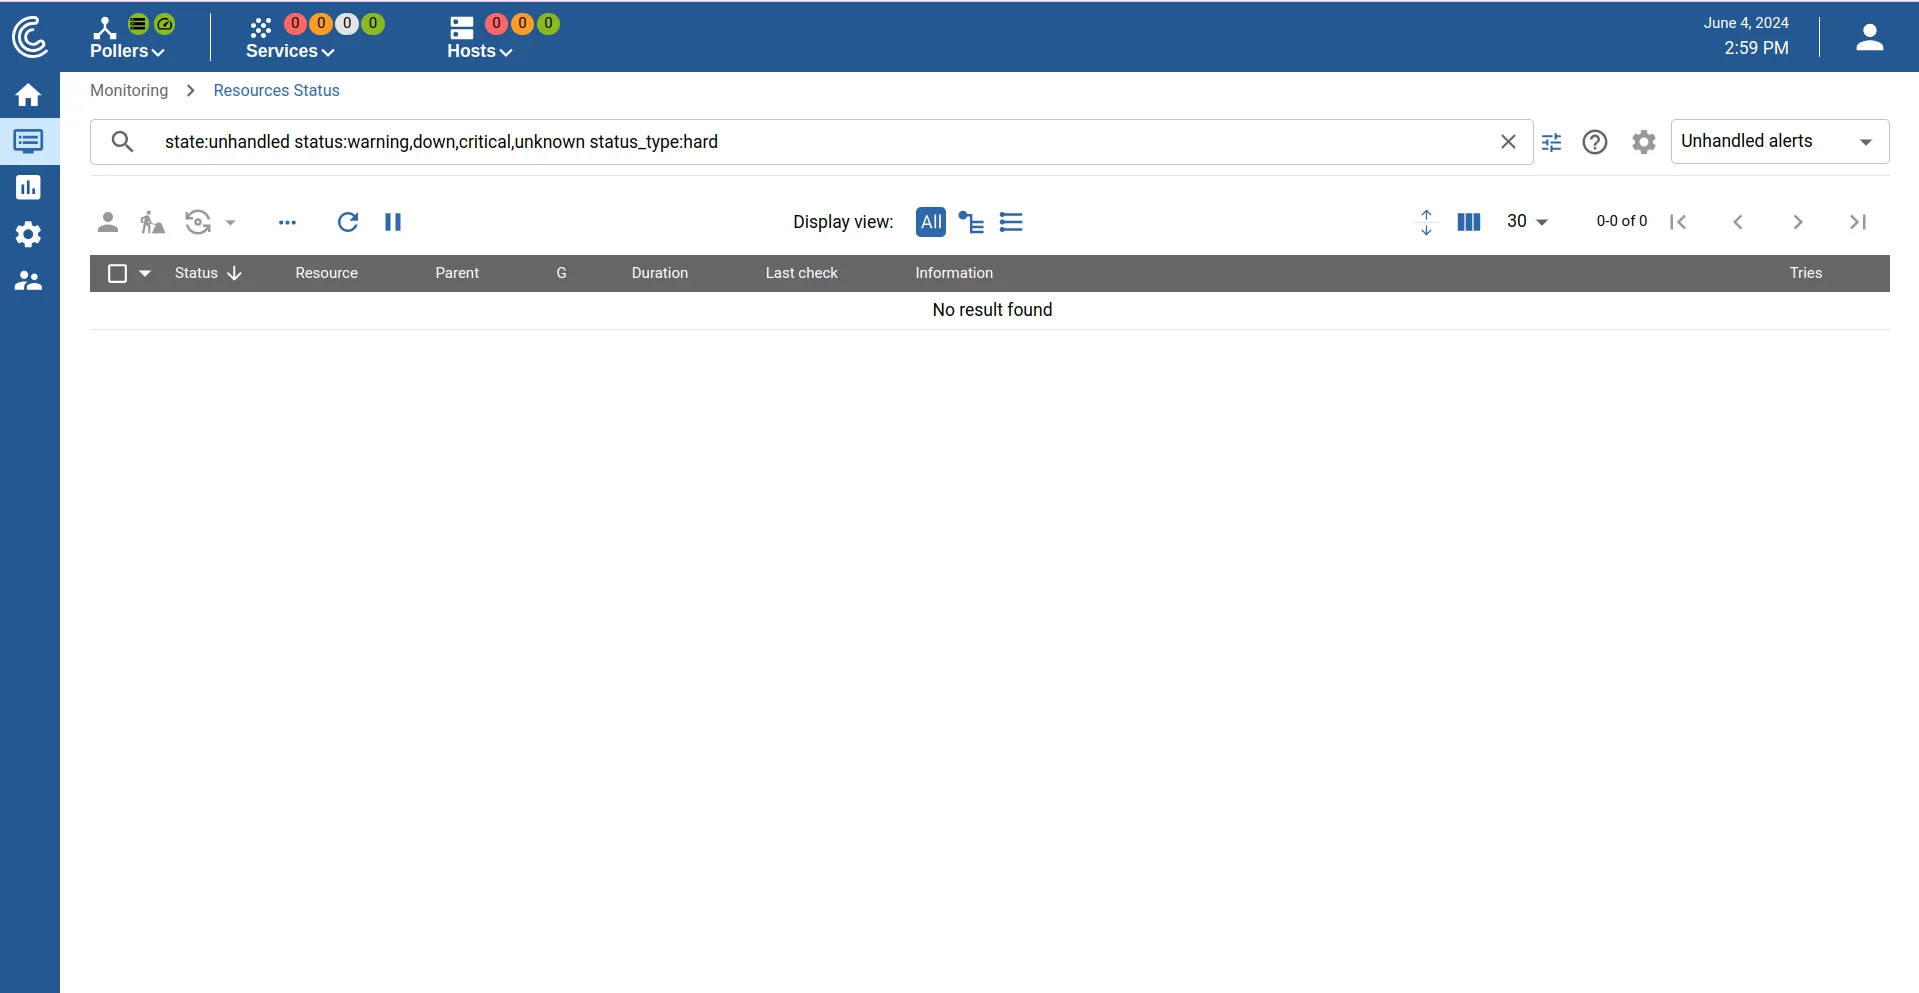Open the Pollers menu
1919x993 pixels.
pos(127,51)
